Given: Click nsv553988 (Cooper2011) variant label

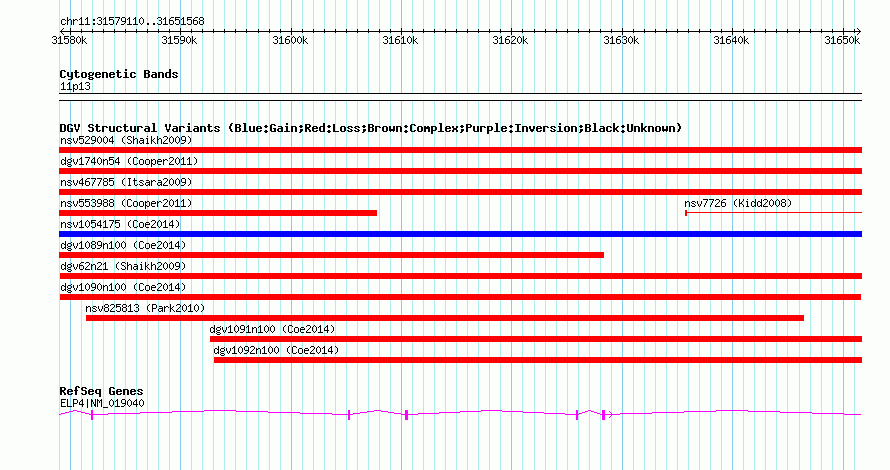Looking at the screenshot, I should coord(126,203).
